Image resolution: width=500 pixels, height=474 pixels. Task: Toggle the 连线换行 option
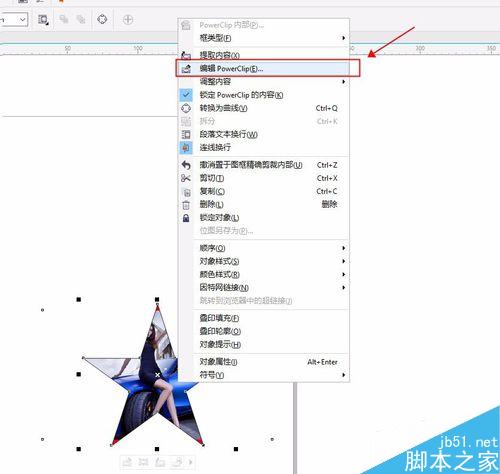coord(264,147)
